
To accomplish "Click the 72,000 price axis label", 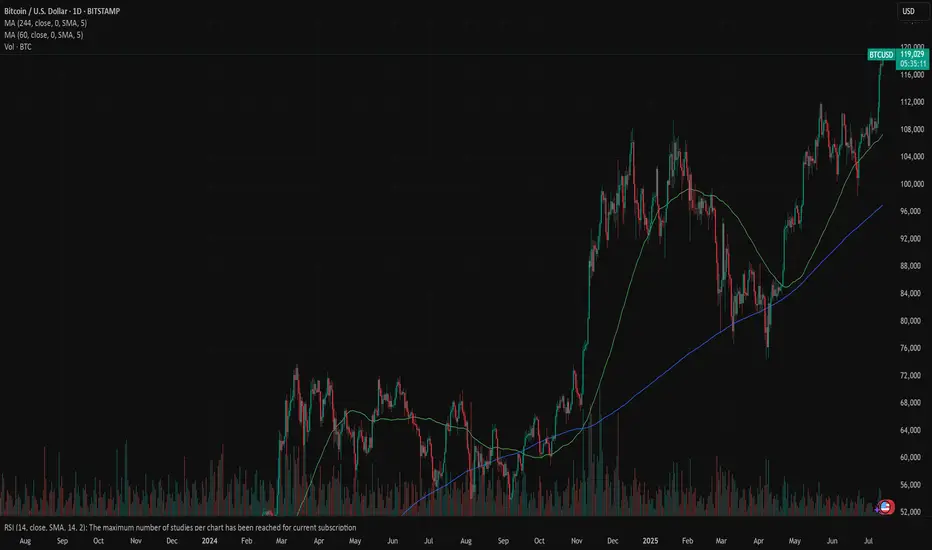I will [912, 376].
